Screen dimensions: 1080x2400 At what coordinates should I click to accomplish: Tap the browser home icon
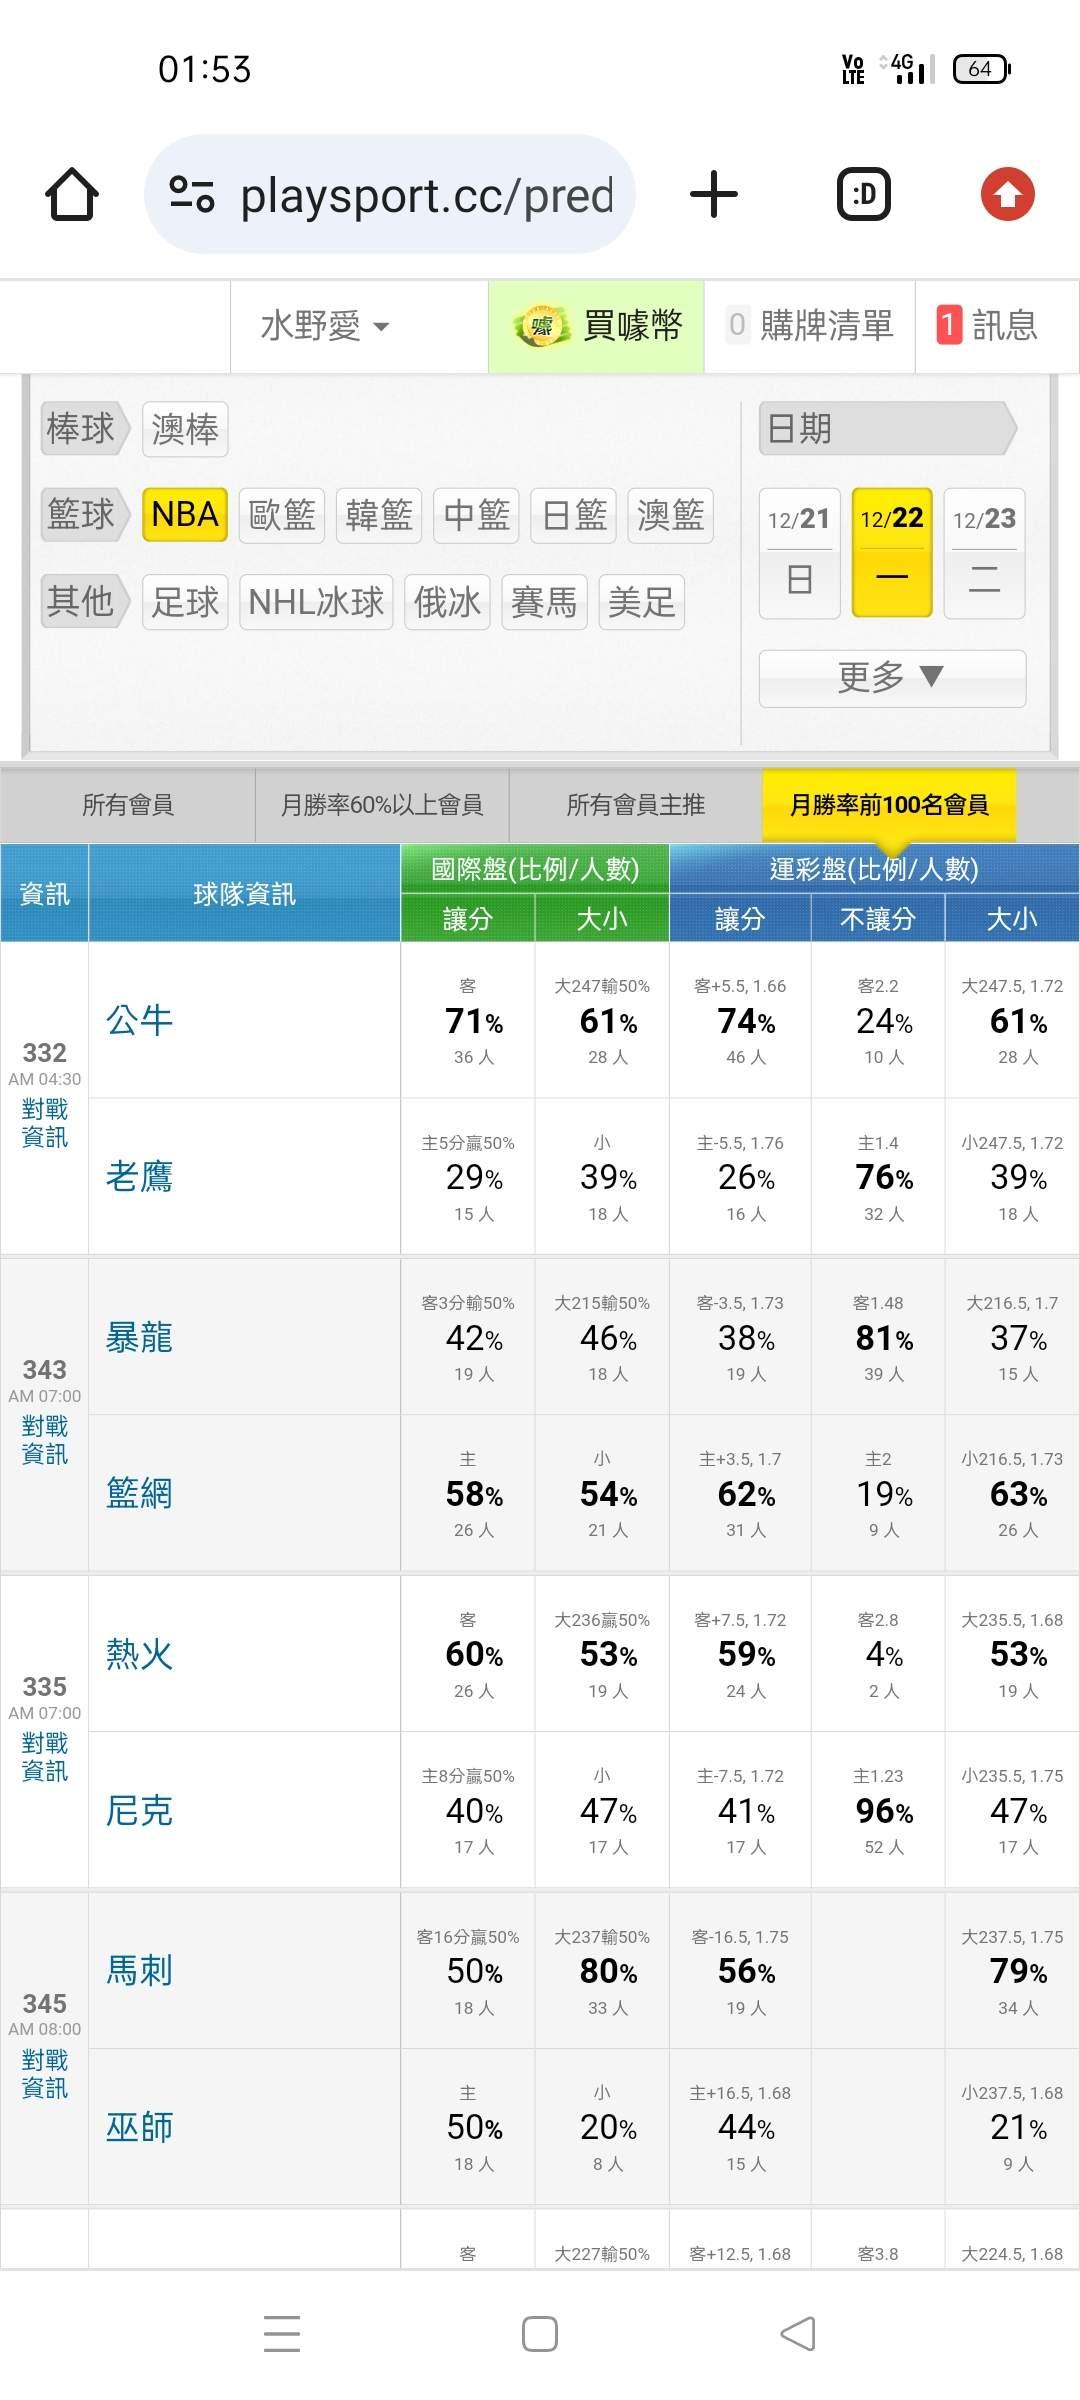72,194
